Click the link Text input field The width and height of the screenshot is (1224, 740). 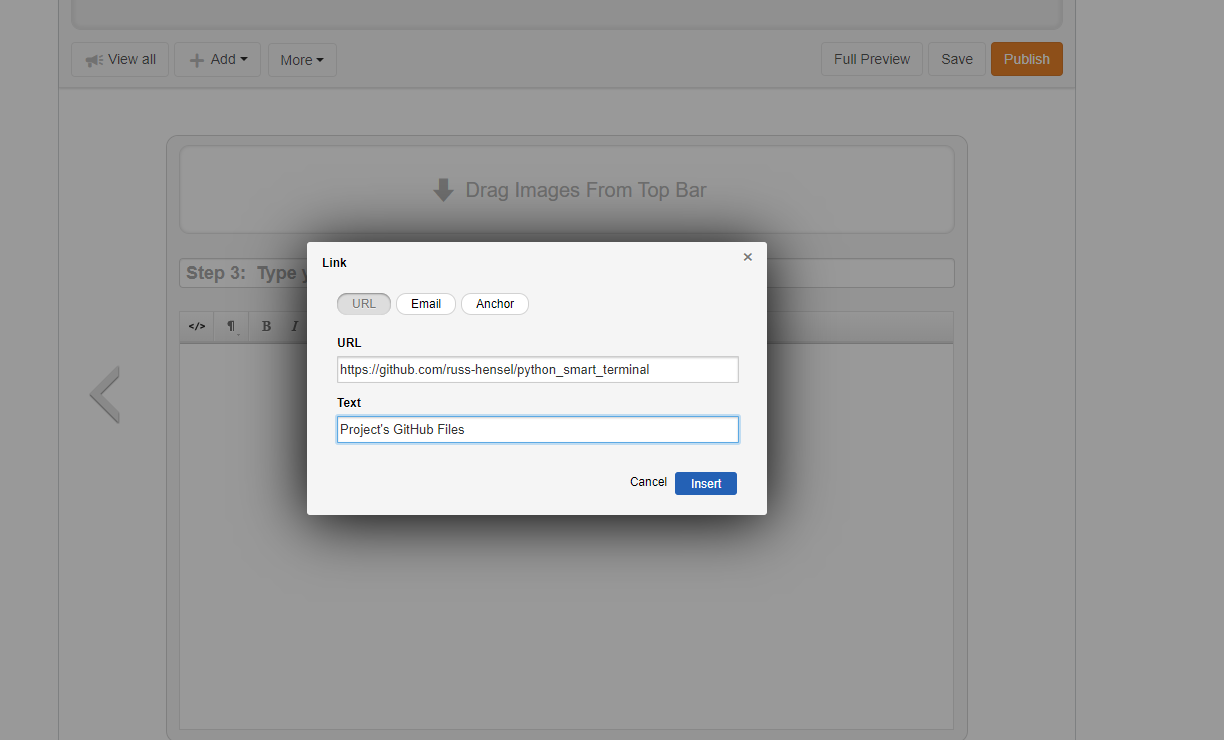click(538, 430)
